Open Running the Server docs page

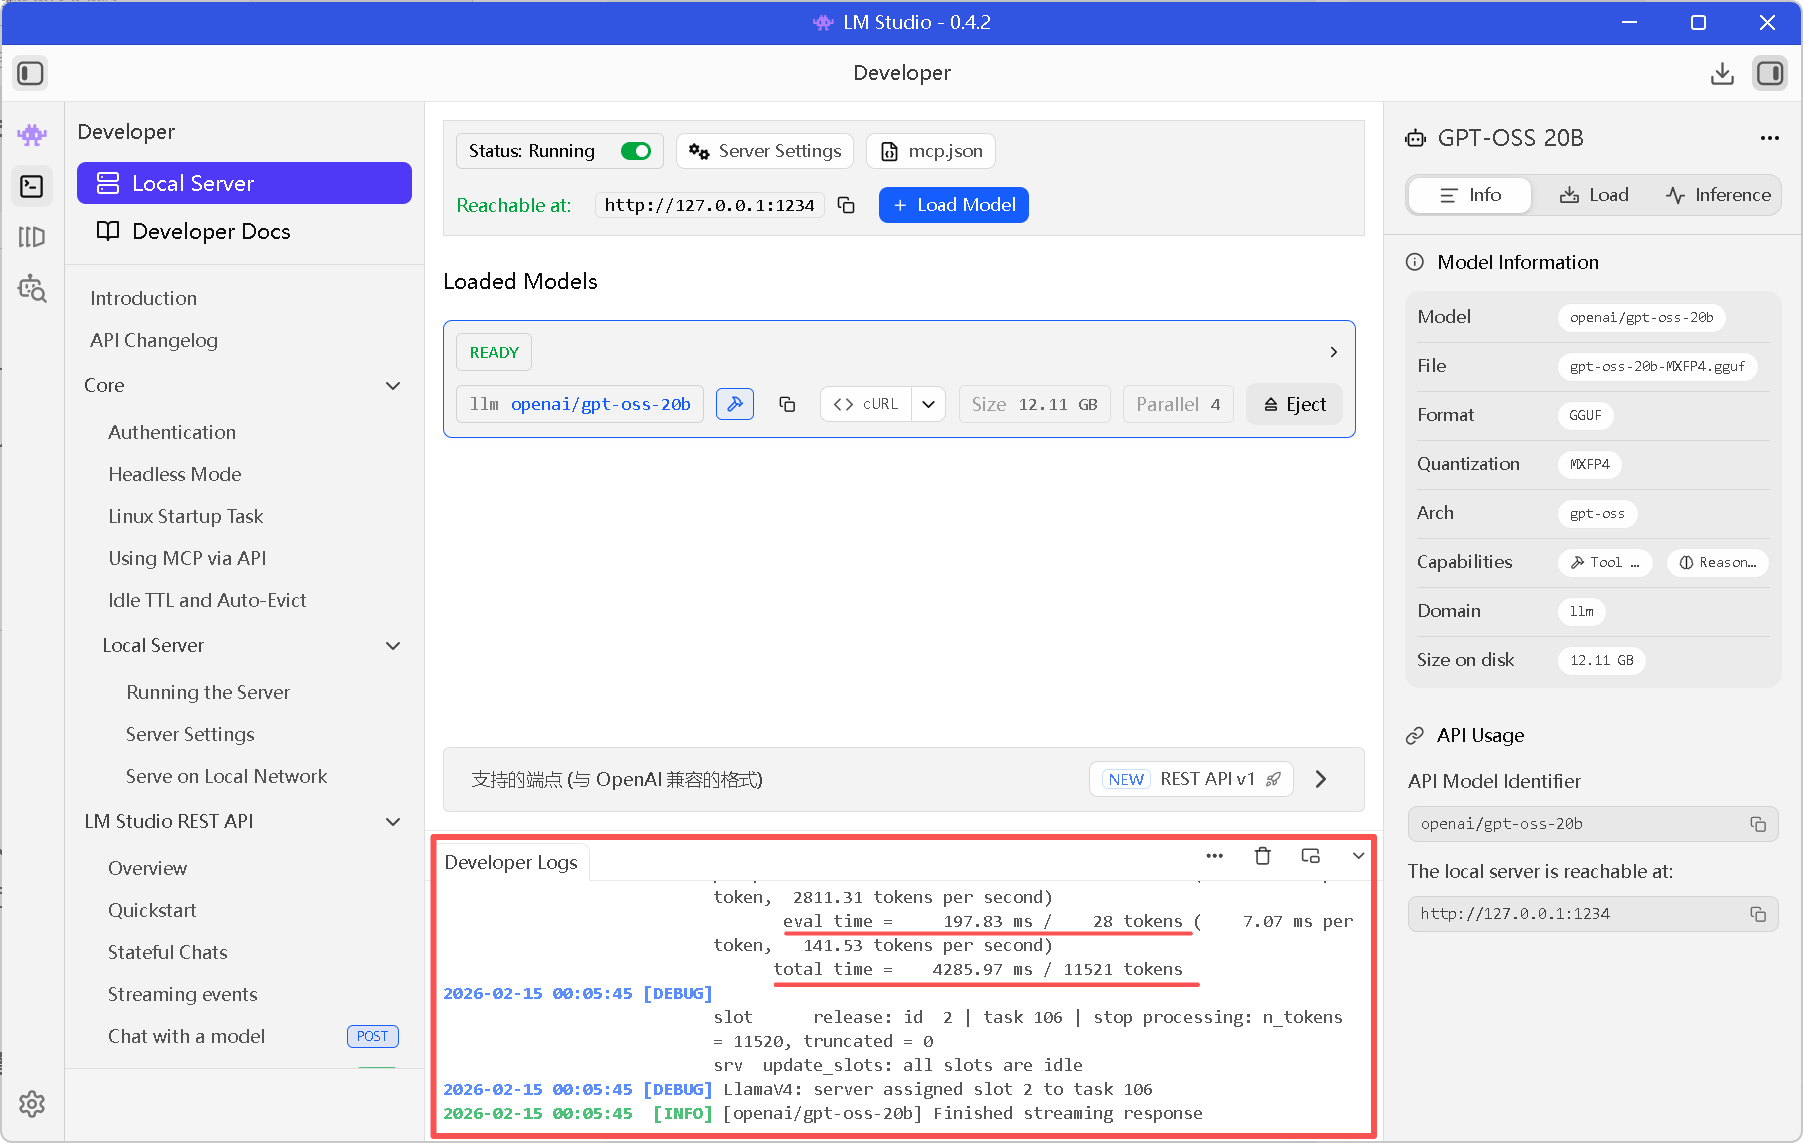tap(208, 692)
